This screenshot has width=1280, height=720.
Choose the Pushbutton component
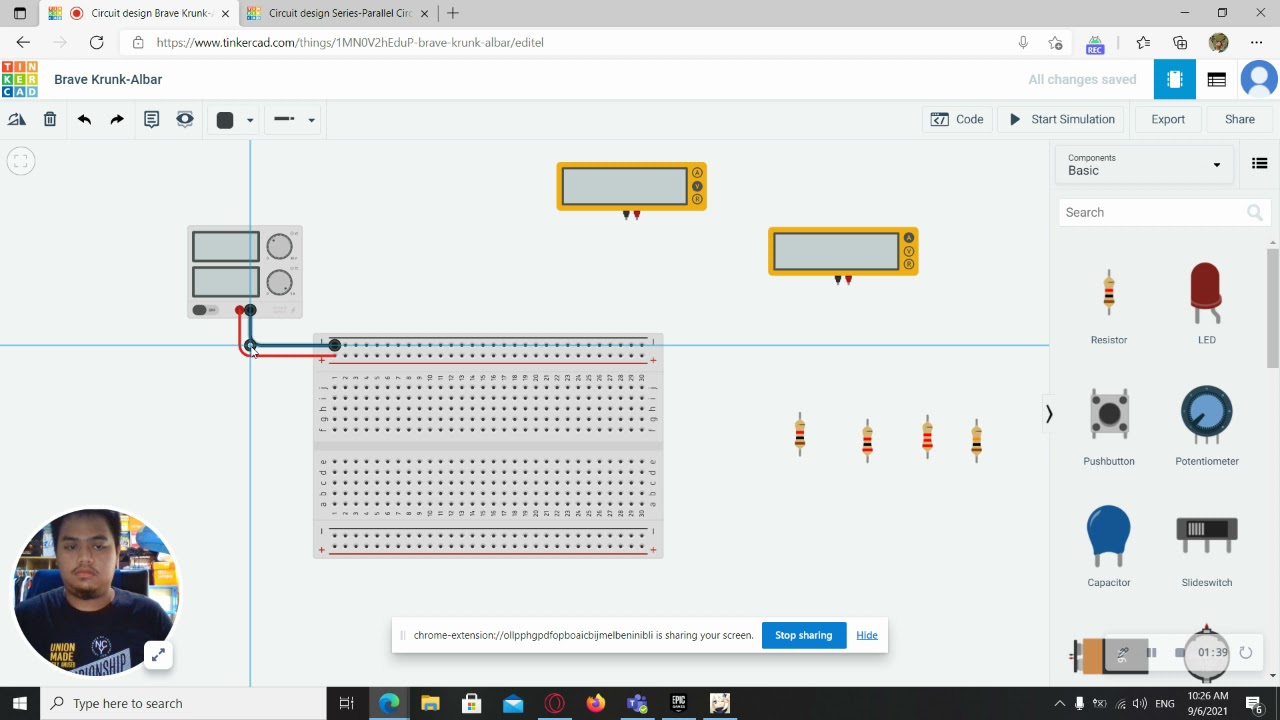point(1109,426)
